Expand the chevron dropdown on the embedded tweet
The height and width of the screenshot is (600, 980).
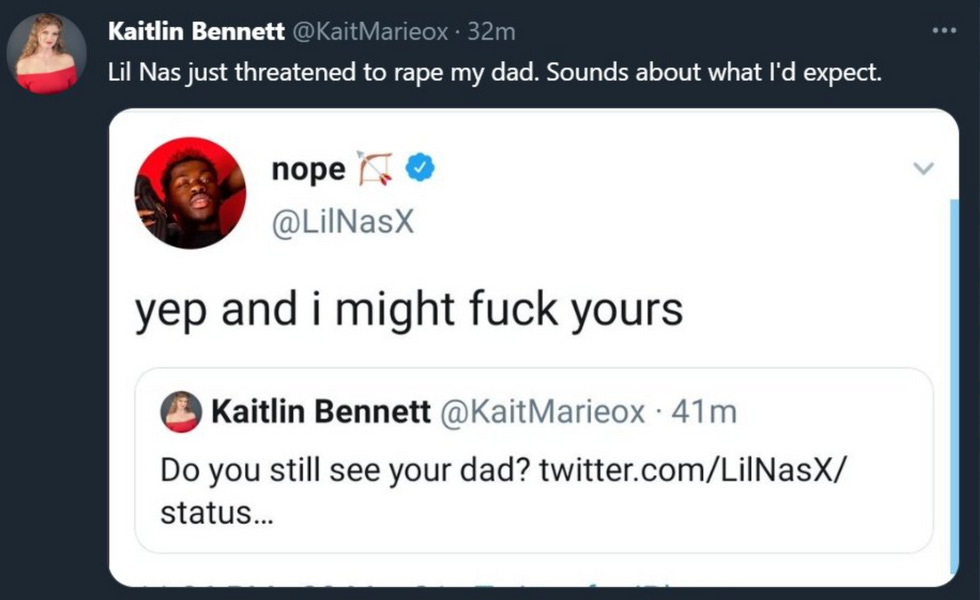[924, 169]
